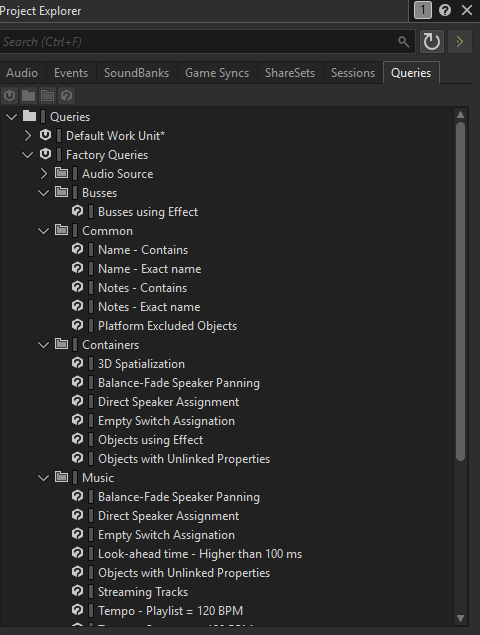Click the new Physical Folder toolbar icon
The height and width of the screenshot is (635, 480).
tap(28, 96)
